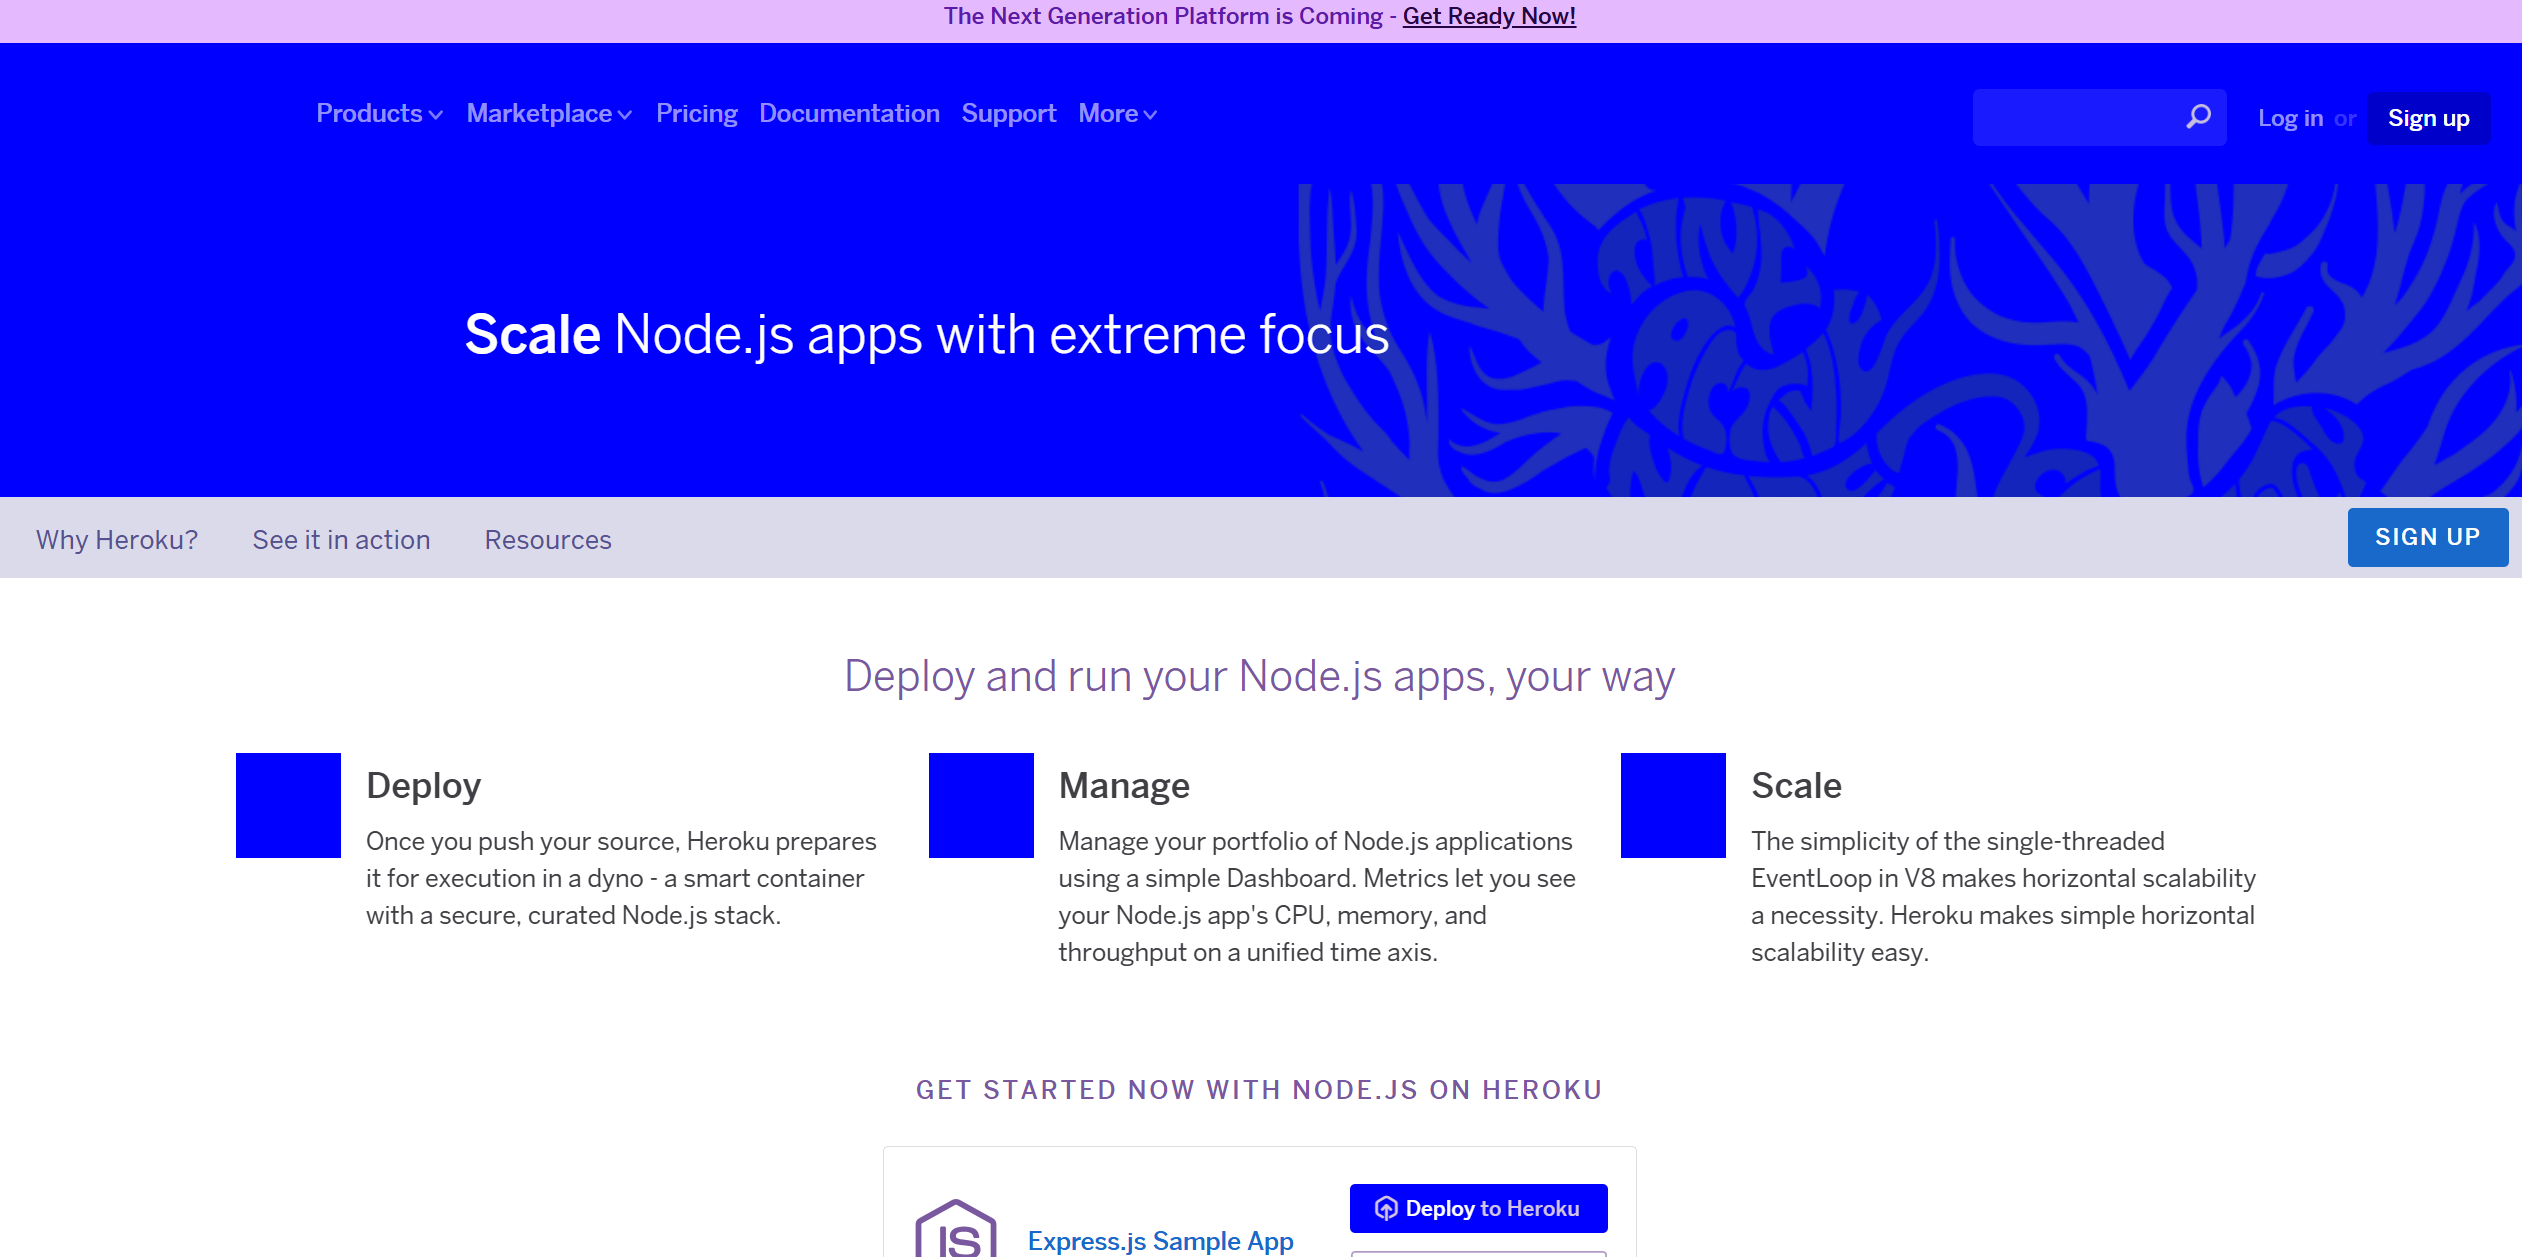Image resolution: width=2522 pixels, height=1257 pixels.
Task: Select the See it in action tab
Action: (x=341, y=540)
